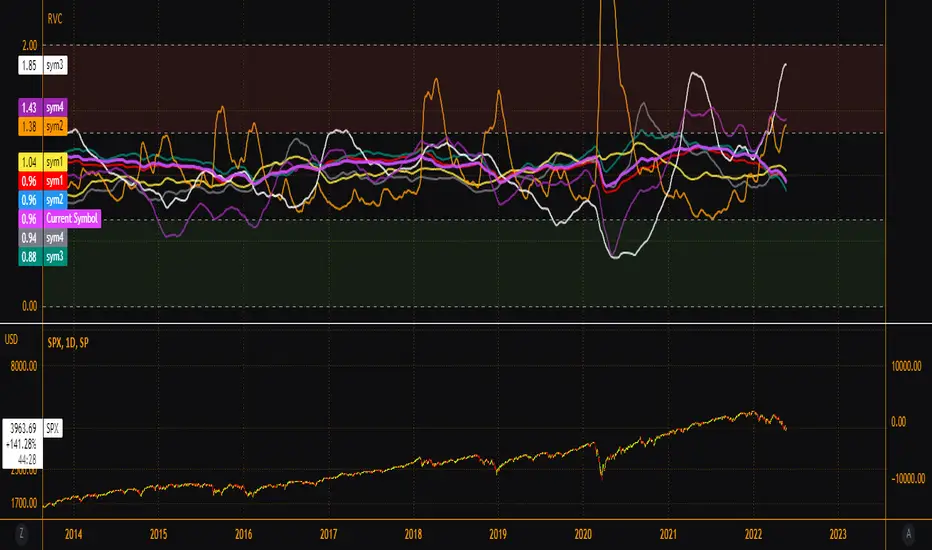Click the 2023 label on time axis
Screen dimensions: 932x550
pyautogui.click(x=838, y=534)
